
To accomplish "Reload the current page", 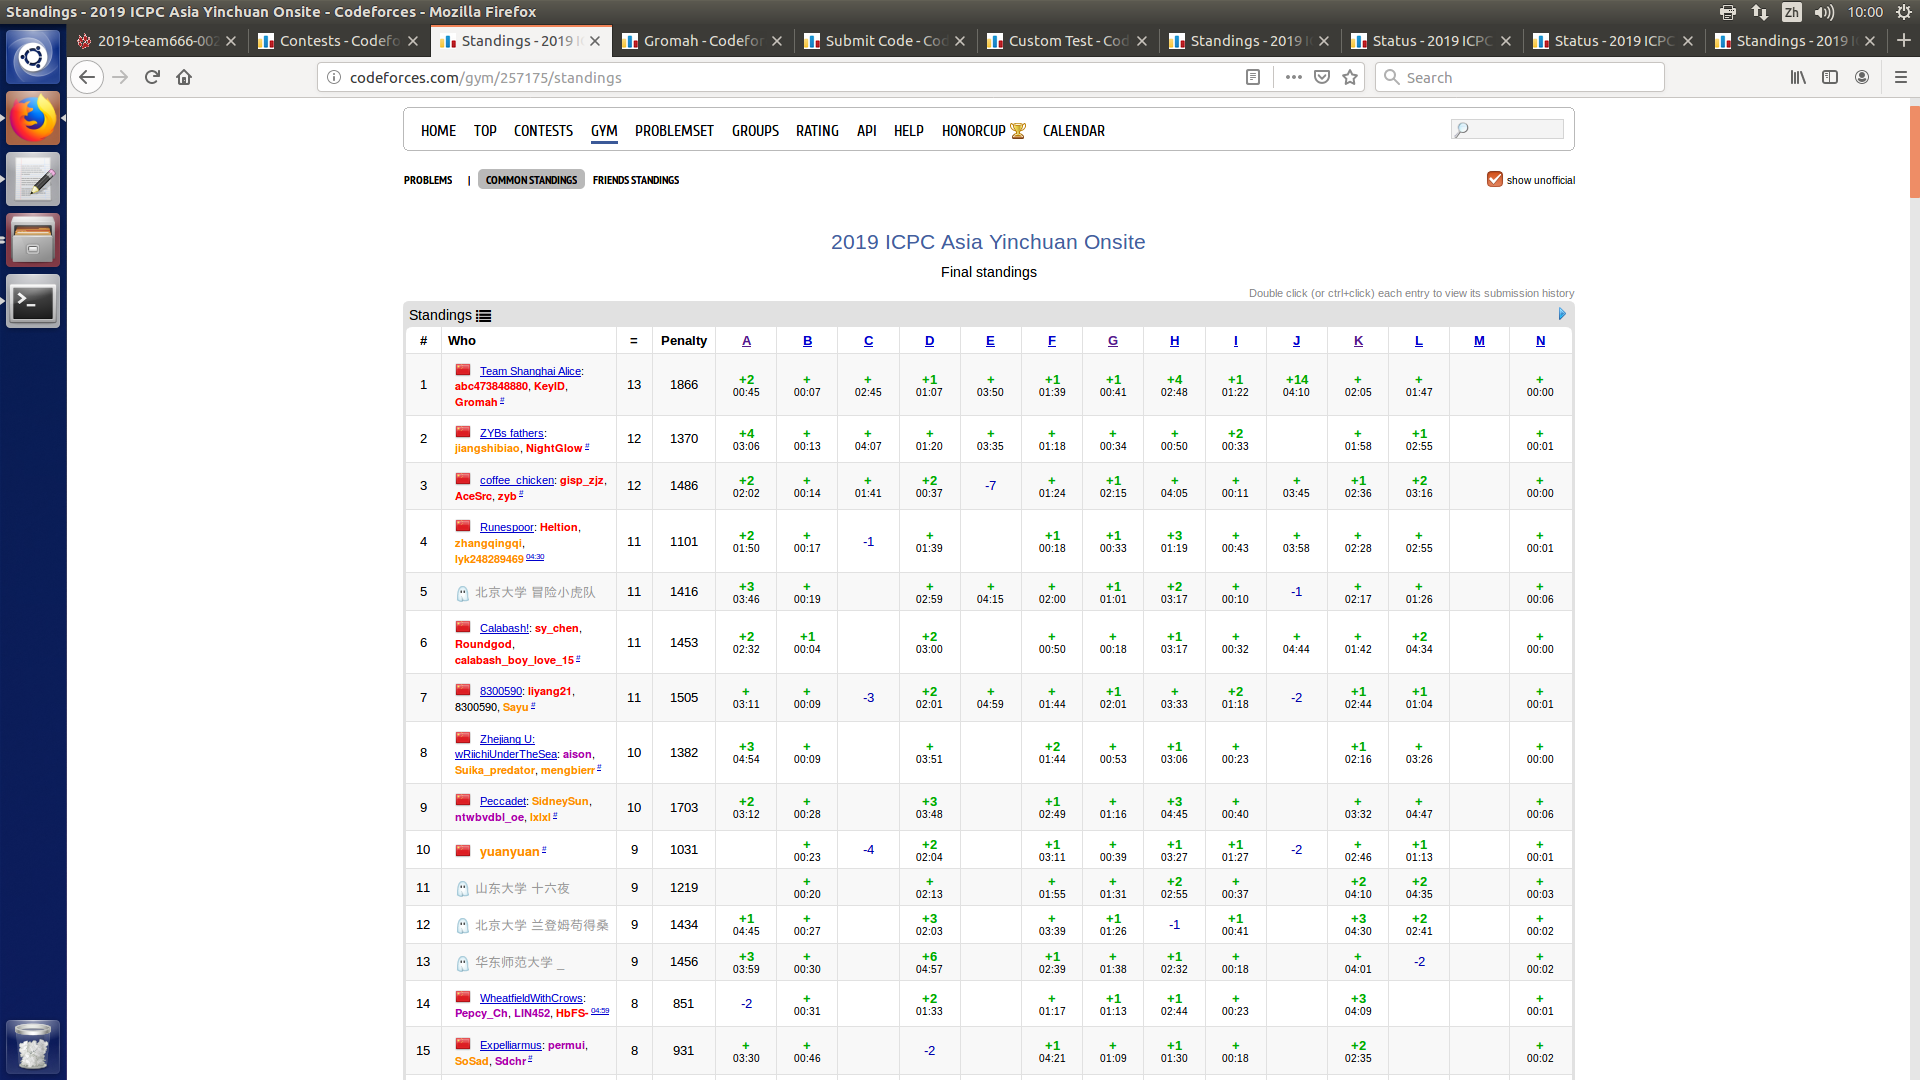I will point(152,77).
